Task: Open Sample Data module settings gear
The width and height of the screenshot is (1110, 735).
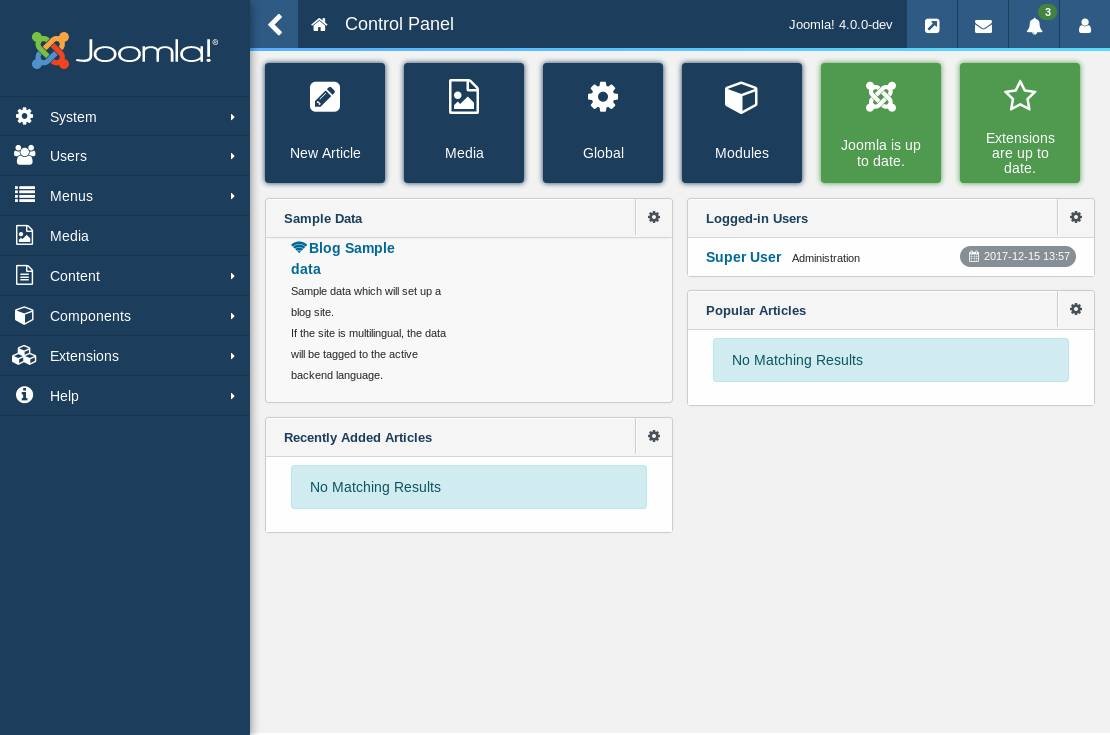Action: coord(654,217)
